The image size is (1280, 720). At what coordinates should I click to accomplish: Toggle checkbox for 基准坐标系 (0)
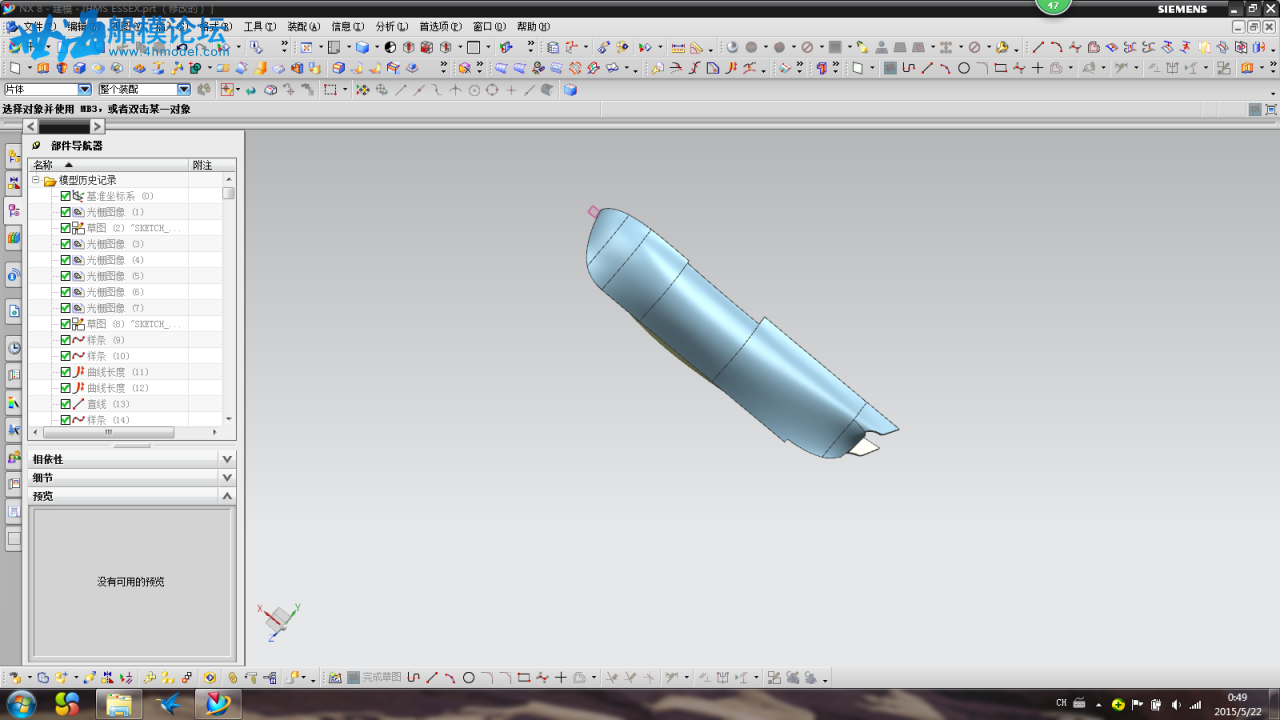(66, 196)
